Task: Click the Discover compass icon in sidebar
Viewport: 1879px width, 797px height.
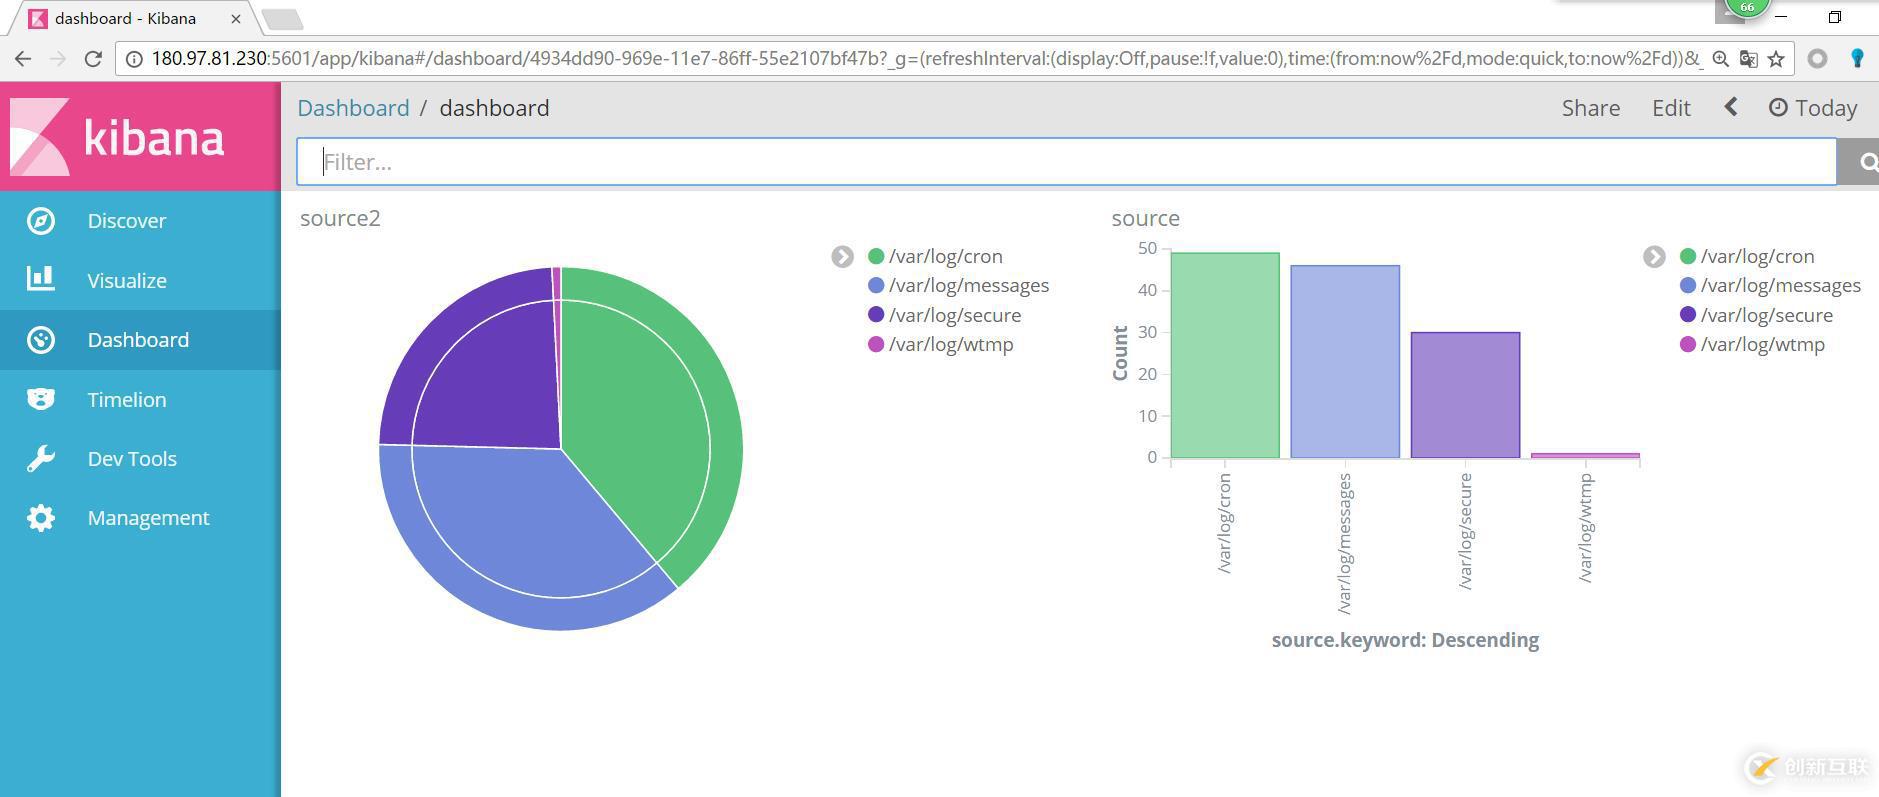Action: point(41,221)
